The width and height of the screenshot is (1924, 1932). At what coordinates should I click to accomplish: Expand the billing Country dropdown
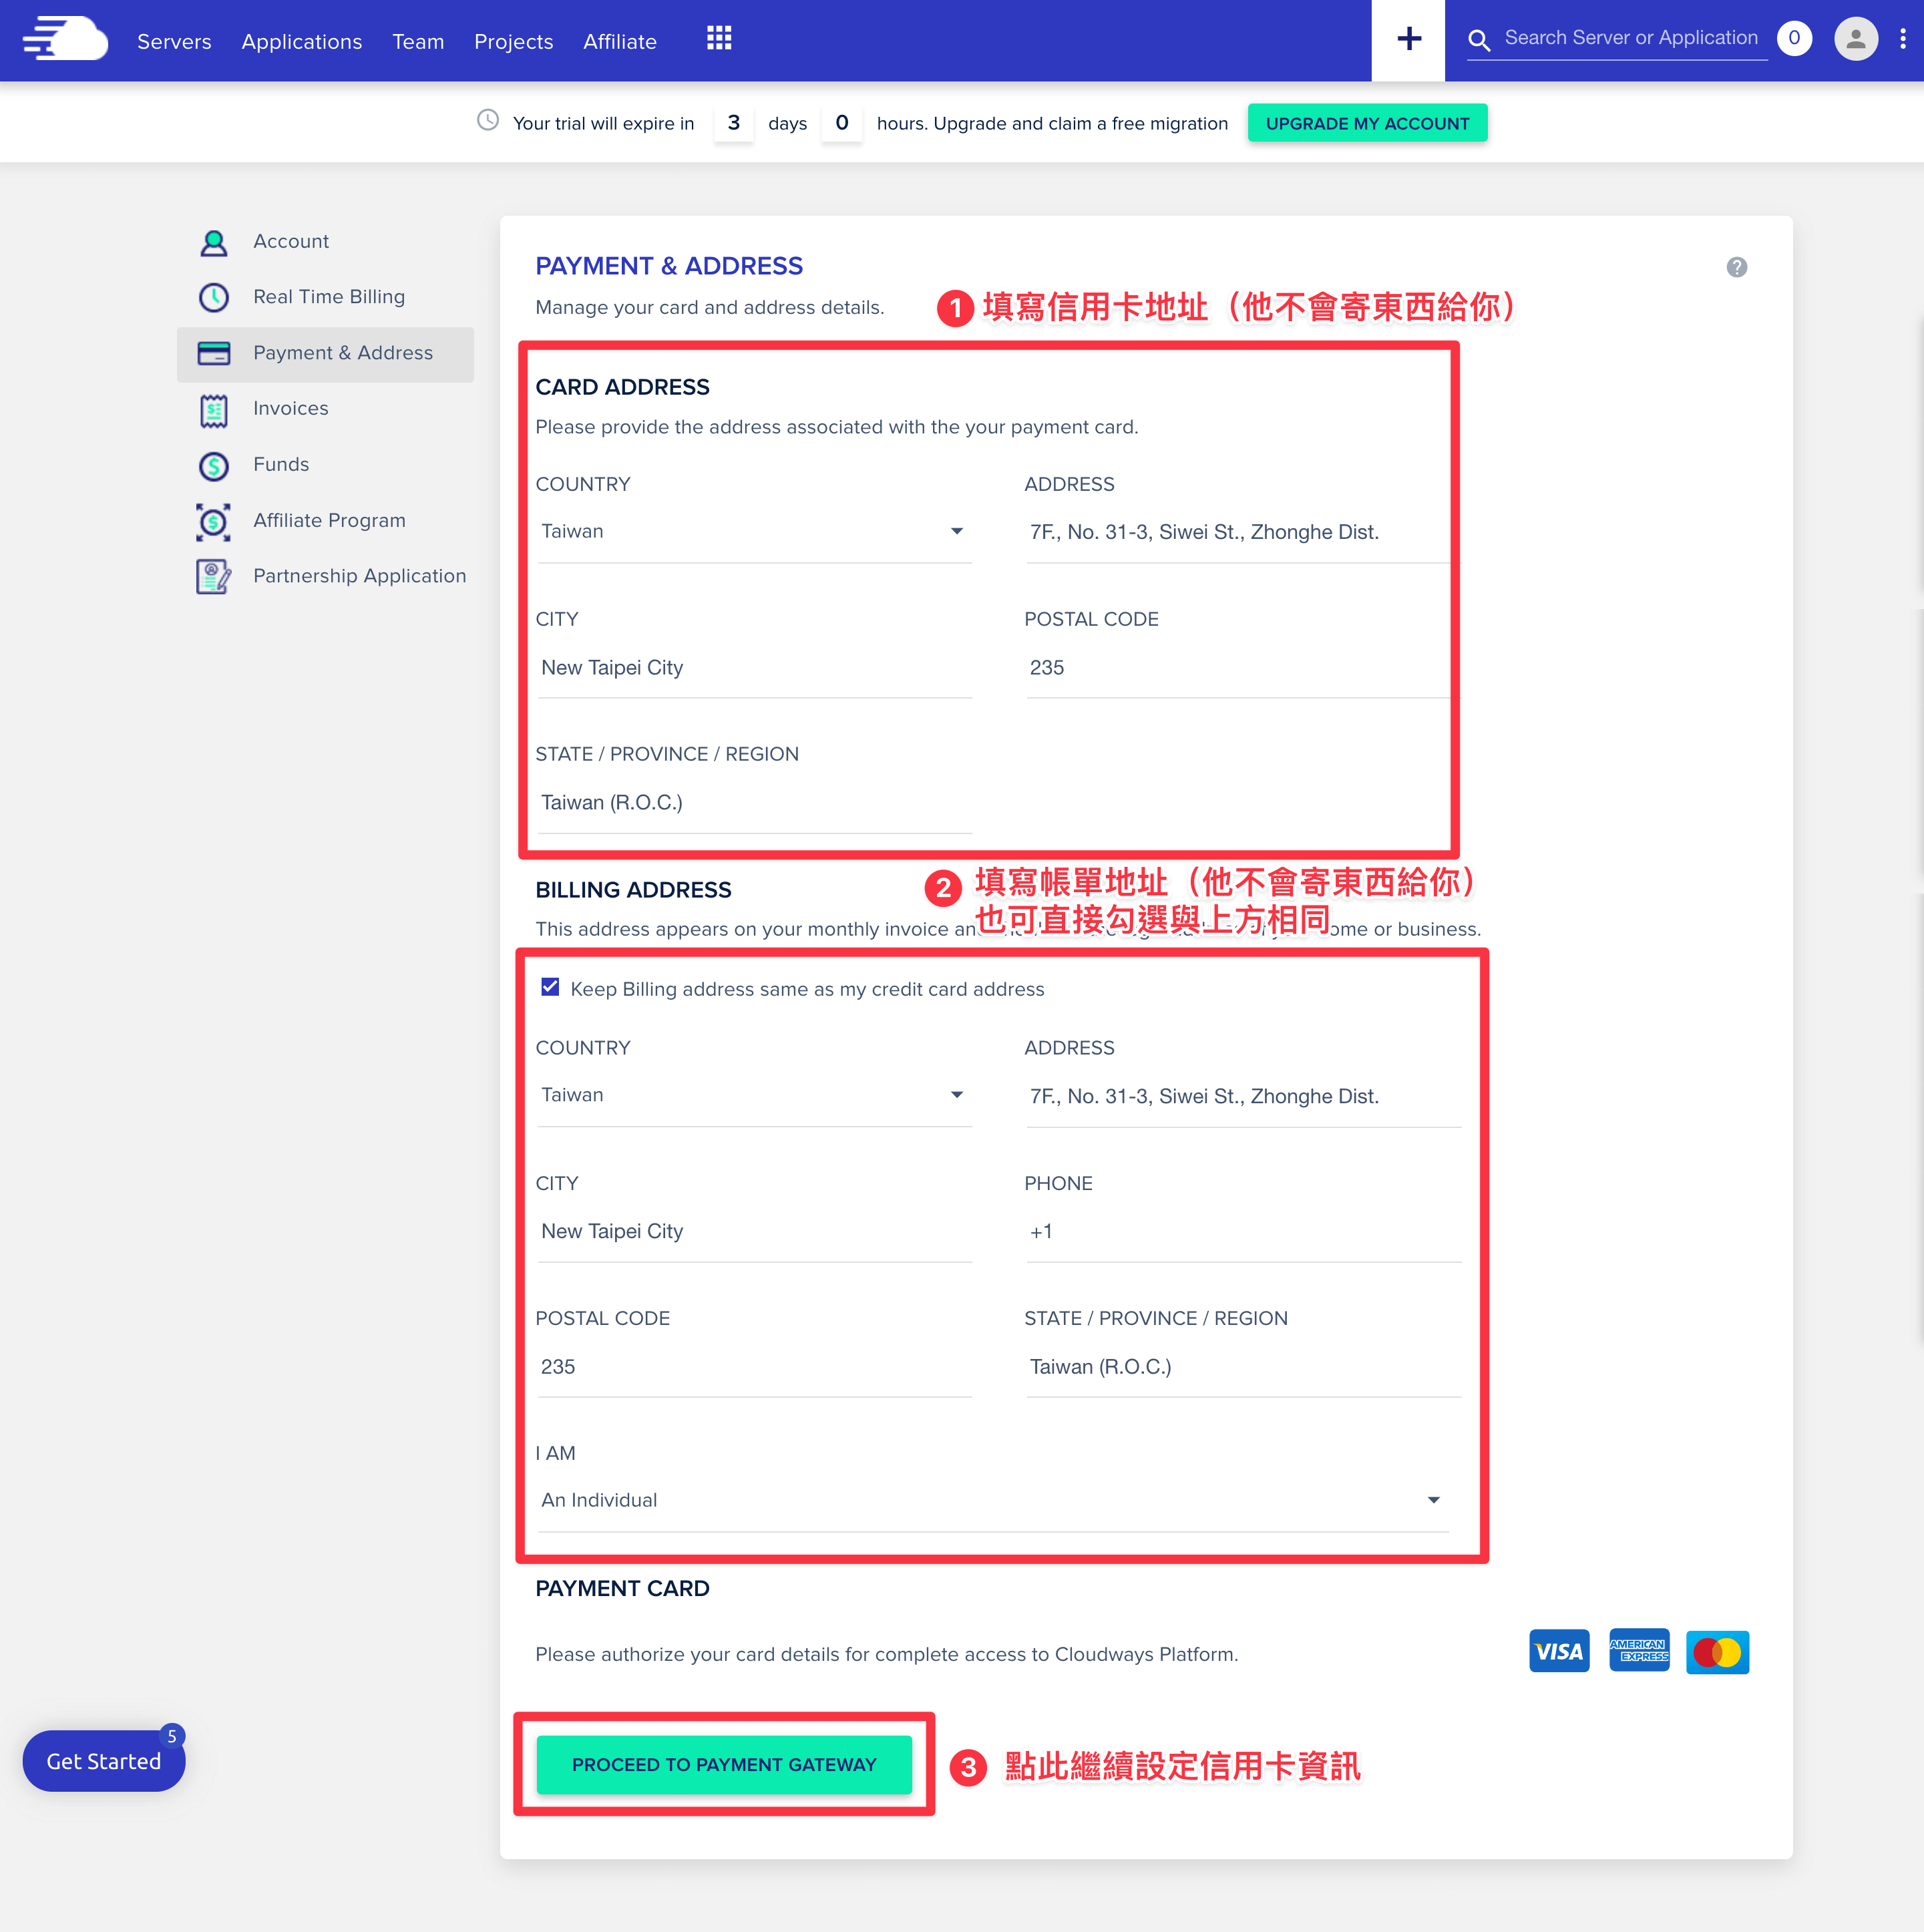(x=754, y=1096)
